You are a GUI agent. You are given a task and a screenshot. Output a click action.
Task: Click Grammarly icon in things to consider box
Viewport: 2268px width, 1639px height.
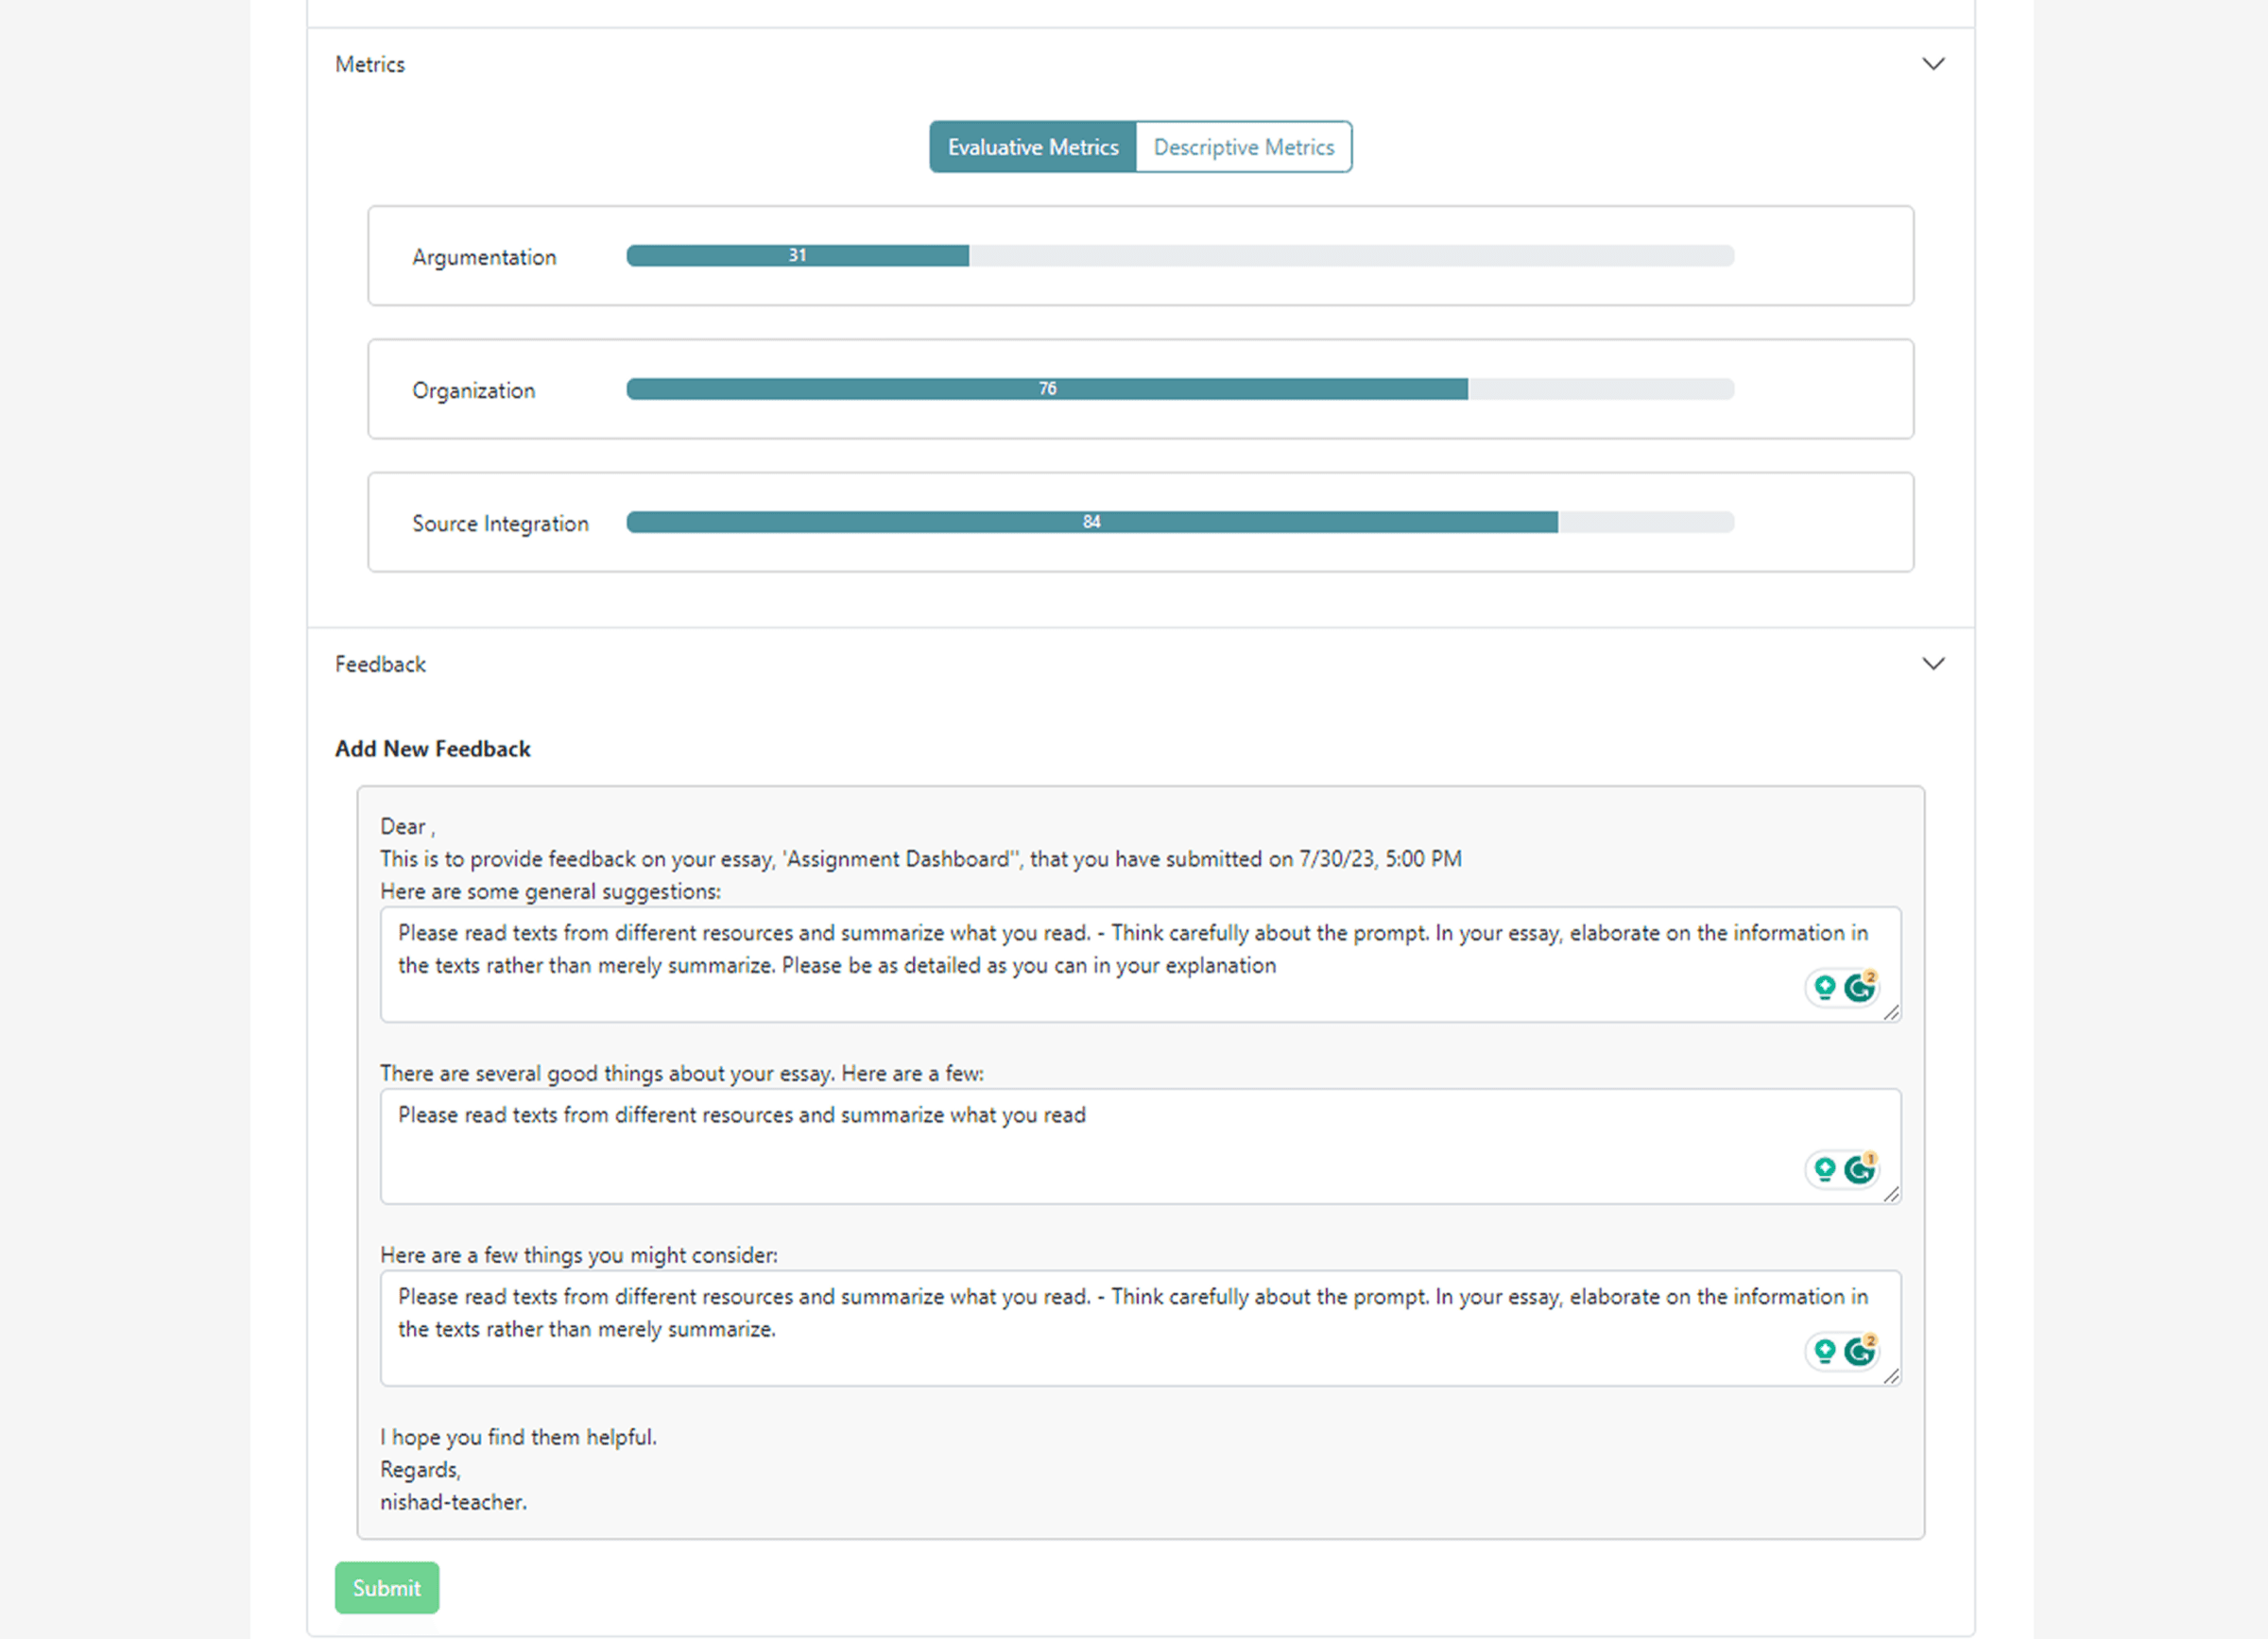click(x=1859, y=1352)
